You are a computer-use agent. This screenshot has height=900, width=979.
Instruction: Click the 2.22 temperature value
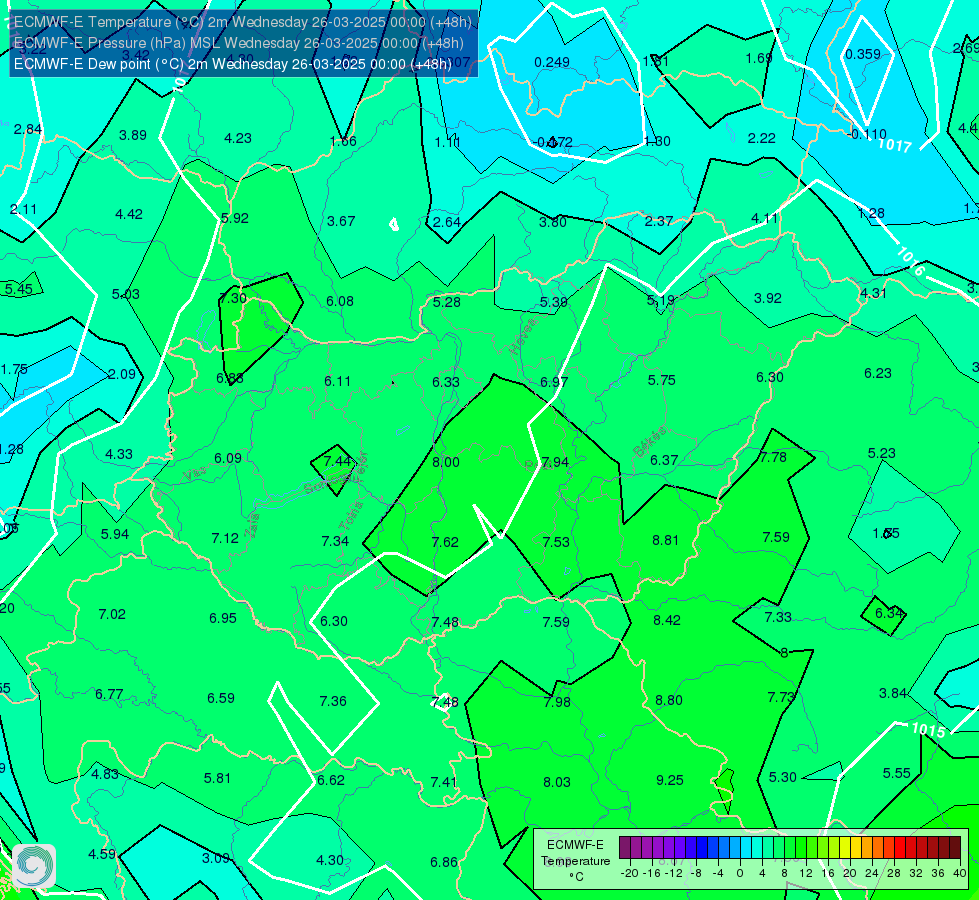pyautogui.click(x=762, y=138)
